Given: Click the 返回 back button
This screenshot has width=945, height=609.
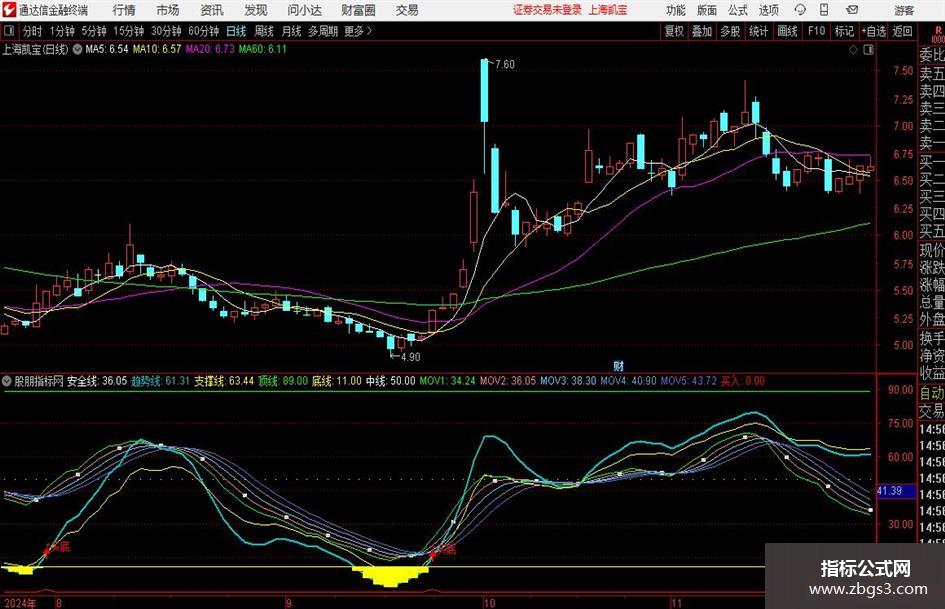Looking at the screenshot, I should pos(902,31).
